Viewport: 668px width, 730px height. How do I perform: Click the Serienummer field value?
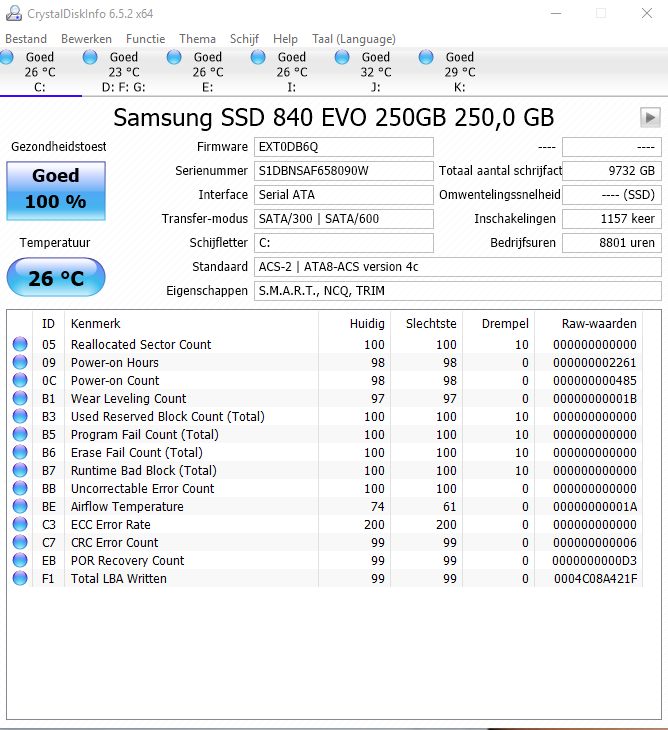[x=344, y=171]
